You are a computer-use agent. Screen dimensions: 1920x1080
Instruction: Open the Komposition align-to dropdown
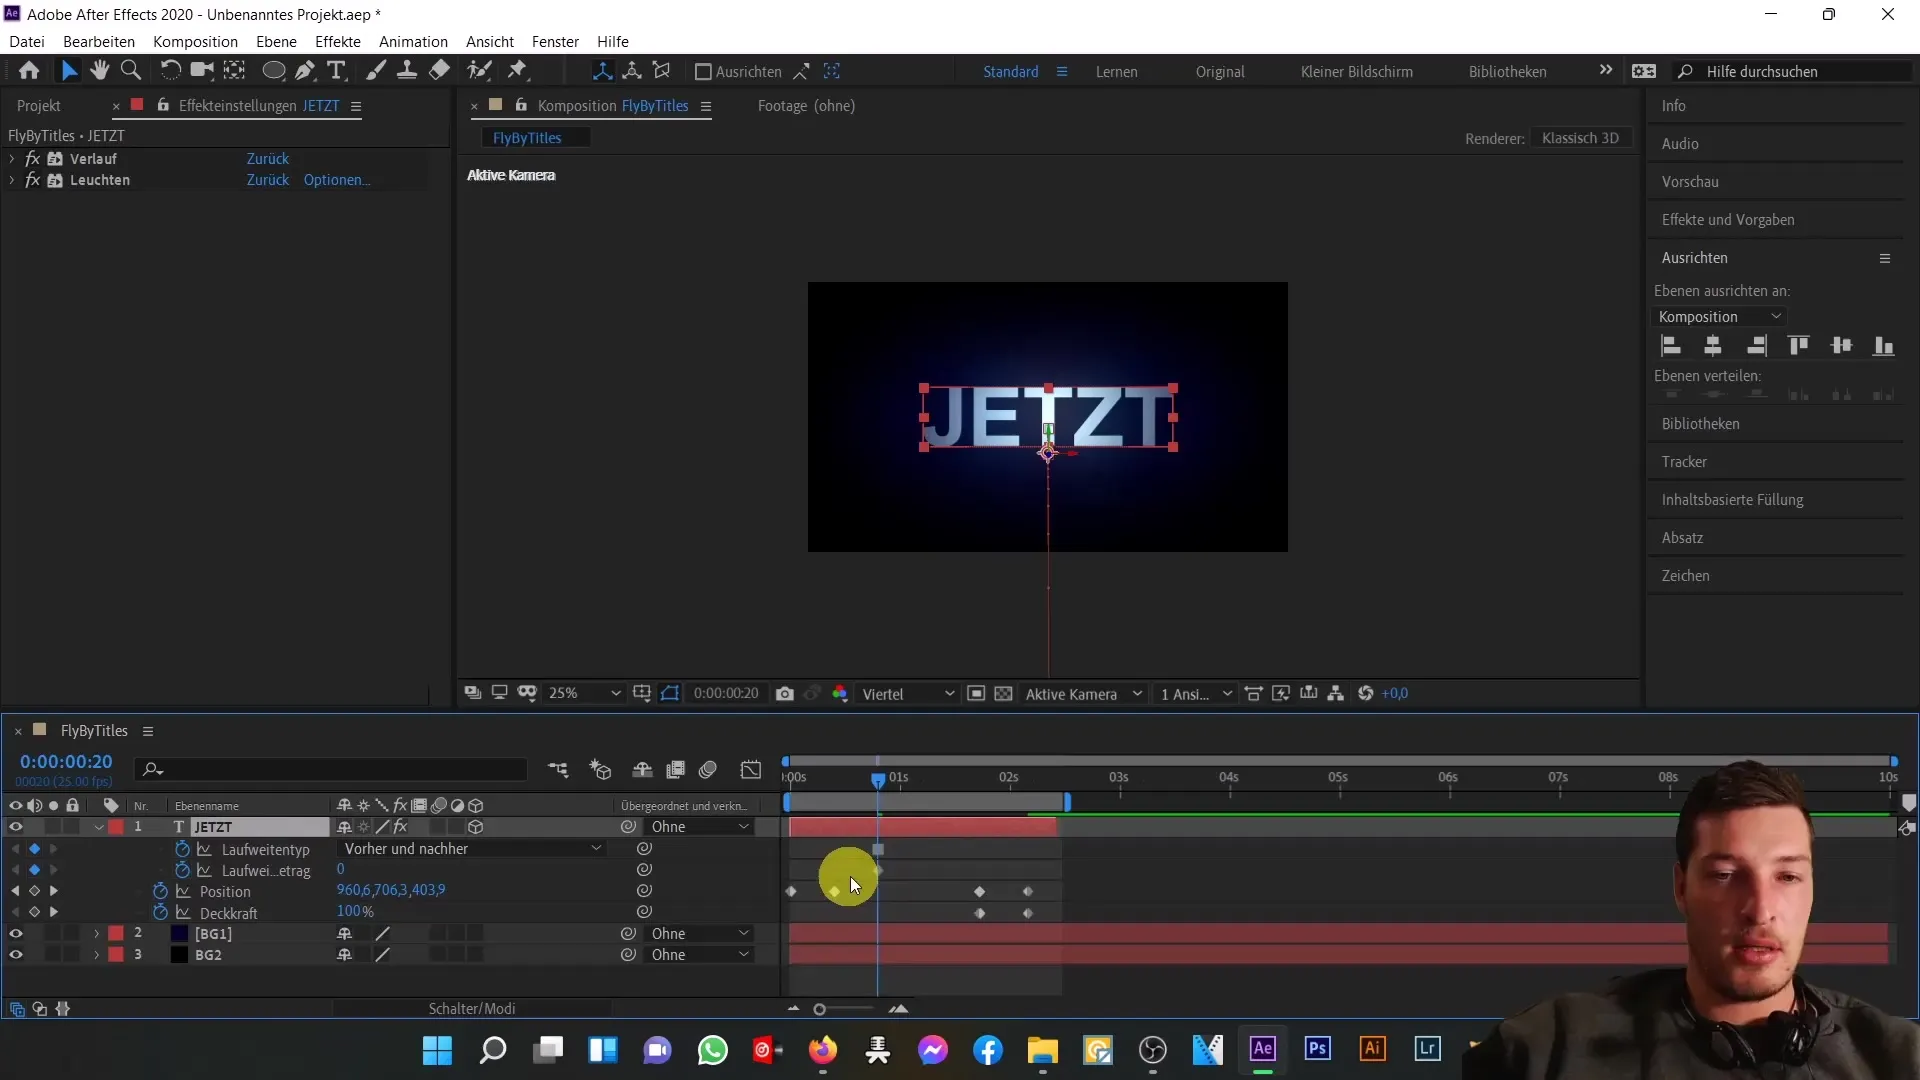click(1720, 317)
